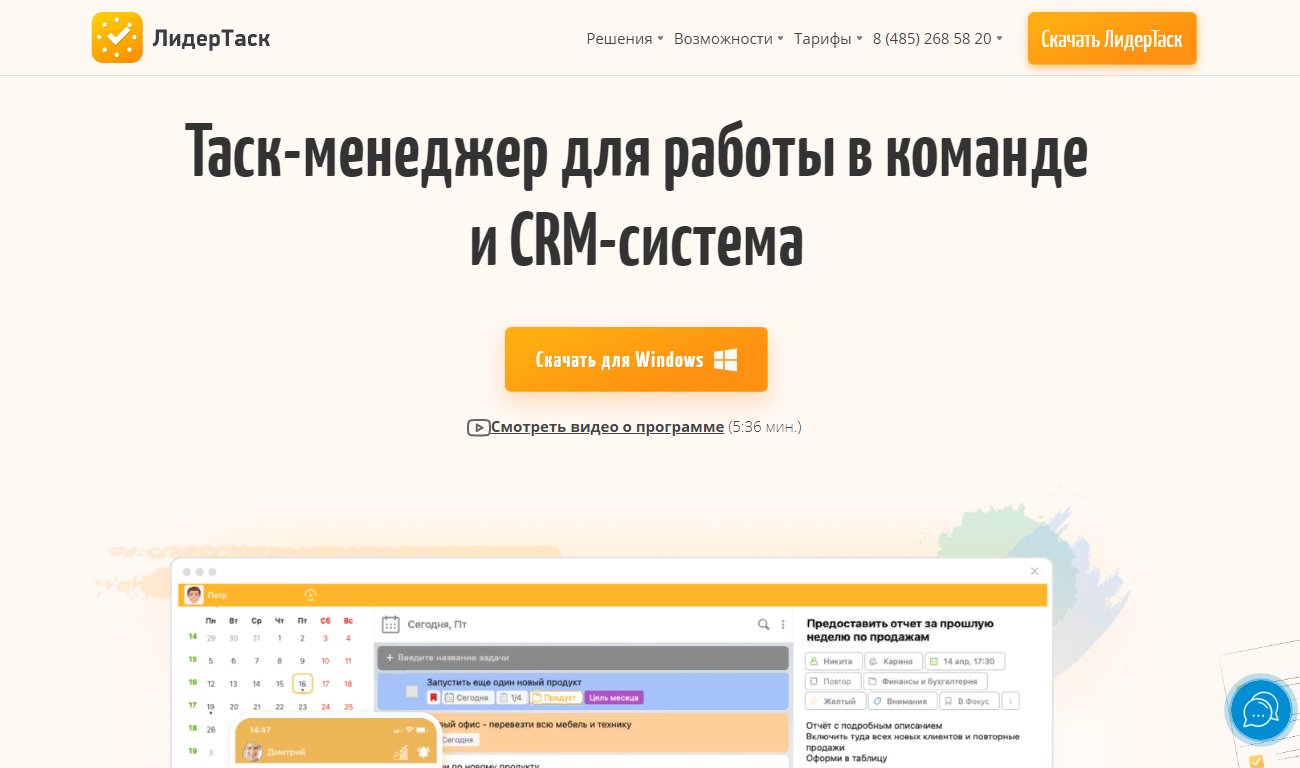The height and width of the screenshot is (768, 1300).
Task: Click the ЛидерТаск logo icon
Action: point(117,38)
